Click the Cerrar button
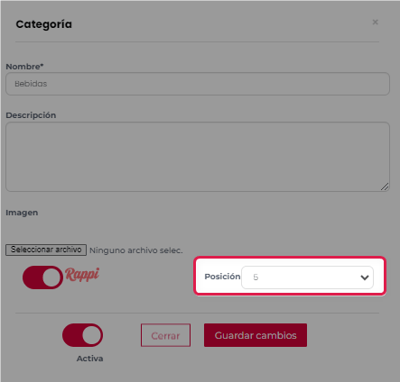The width and height of the screenshot is (400, 382). (166, 335)
